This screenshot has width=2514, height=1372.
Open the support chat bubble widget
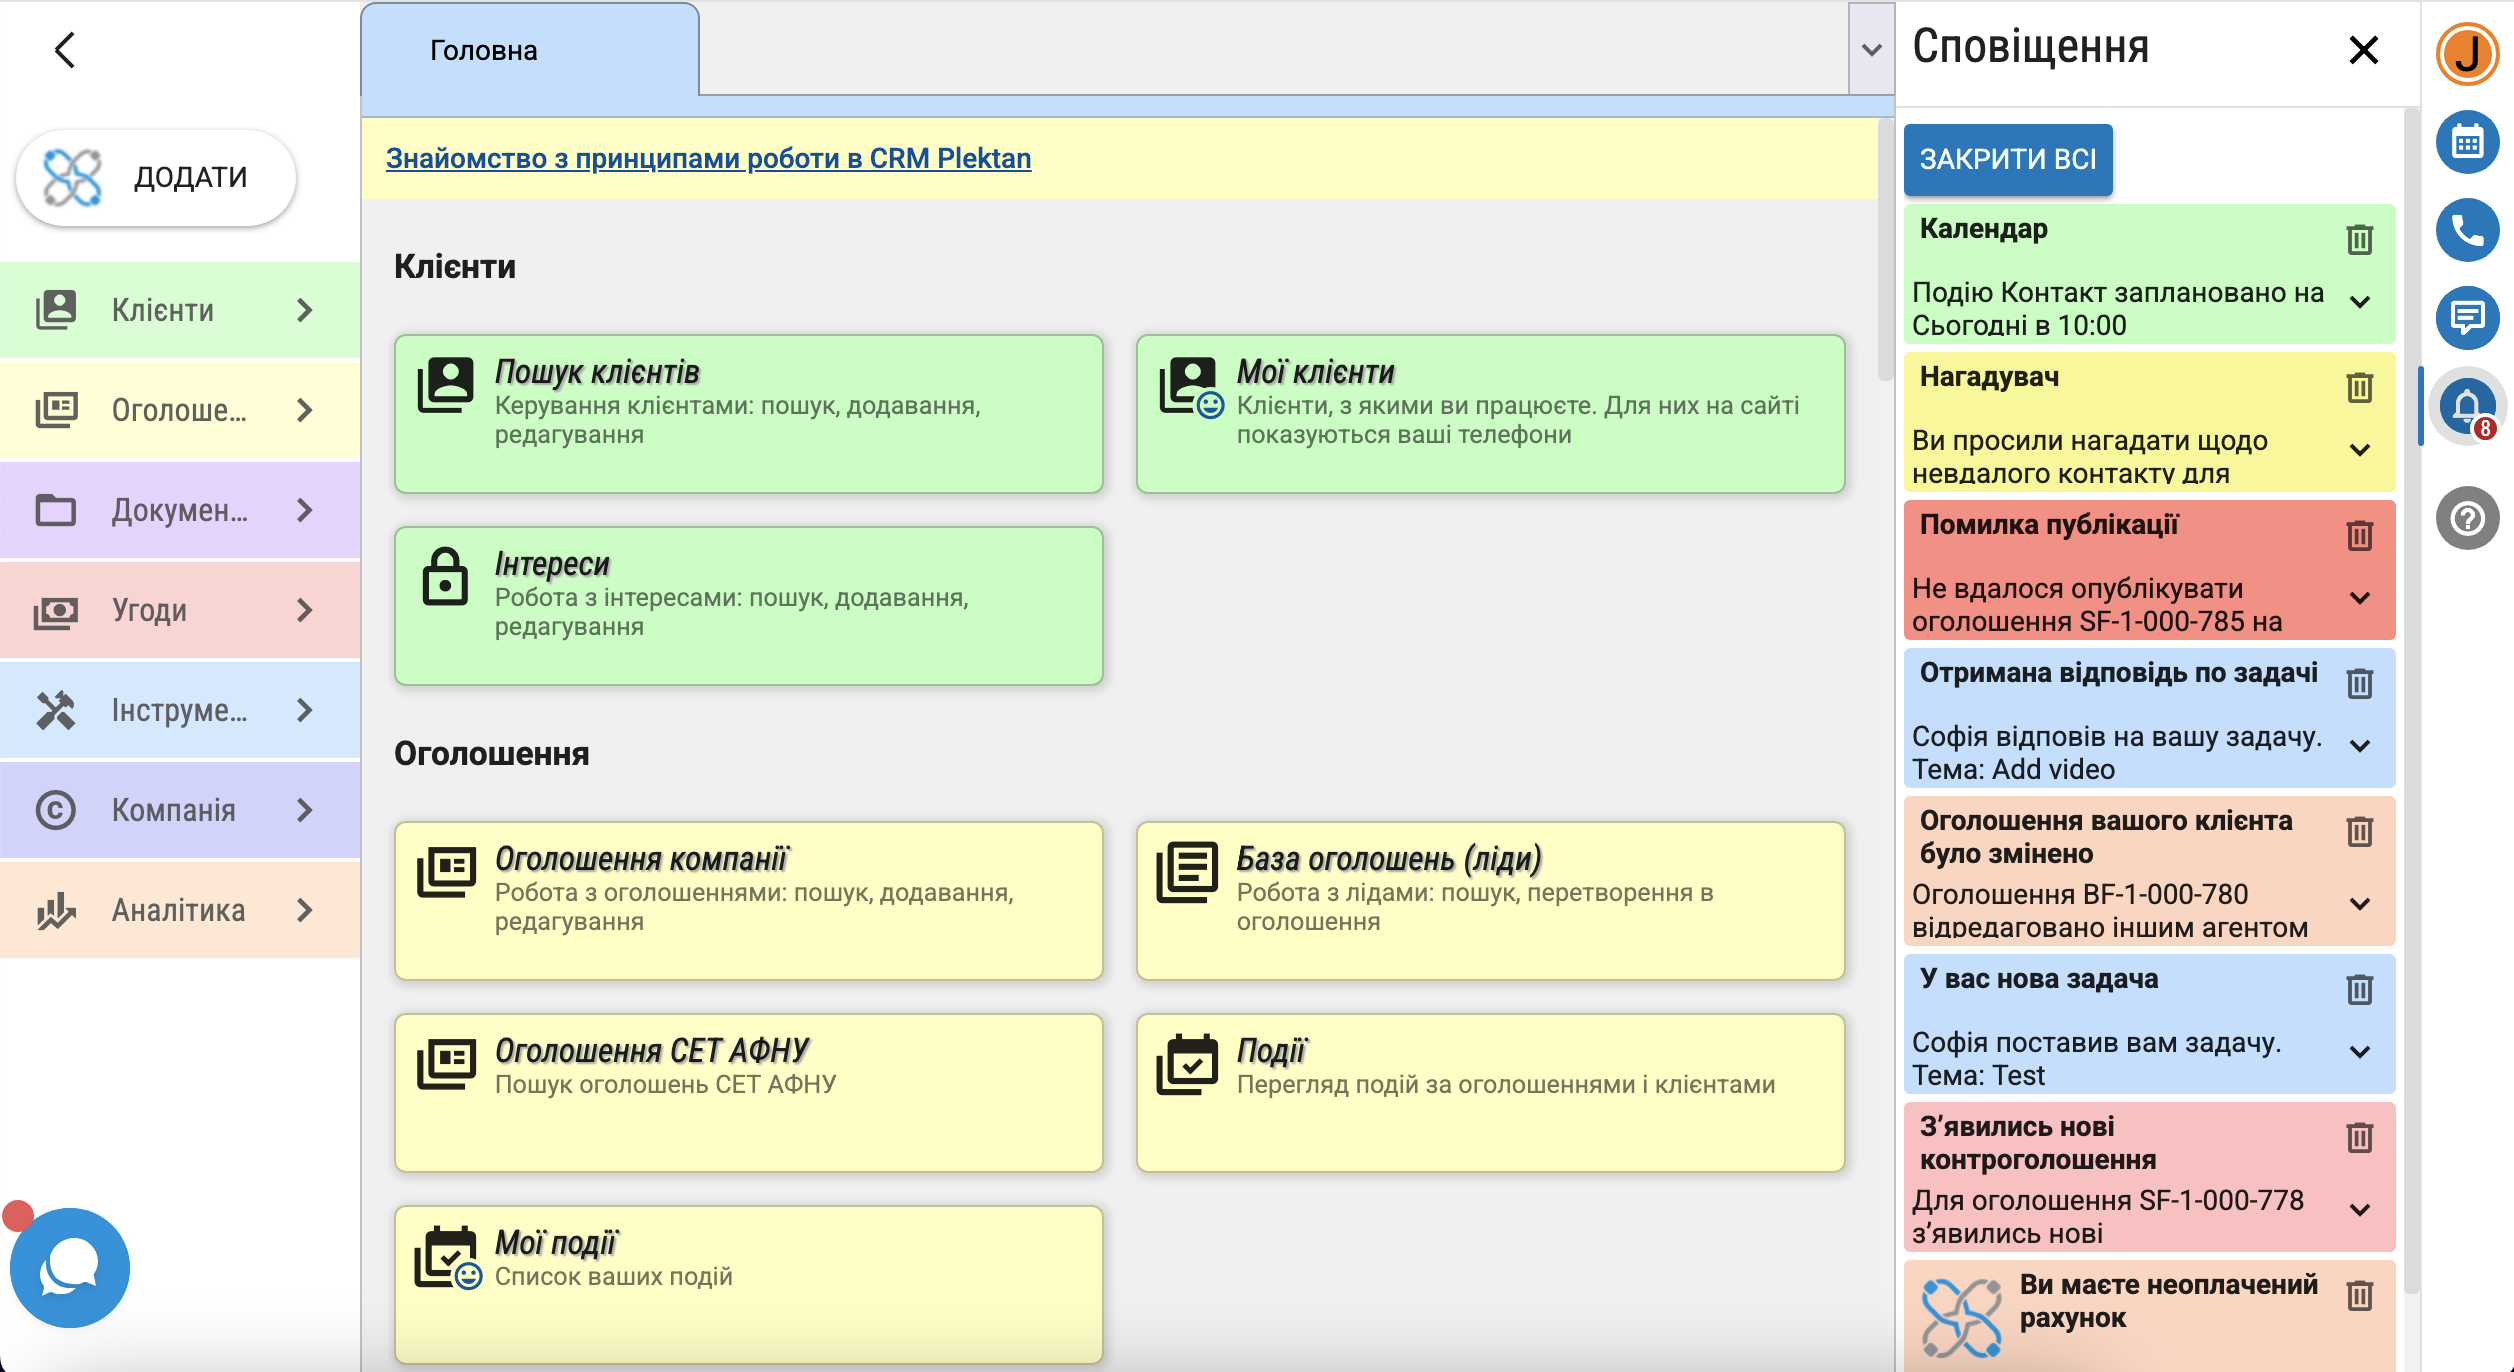point(70,1267)
